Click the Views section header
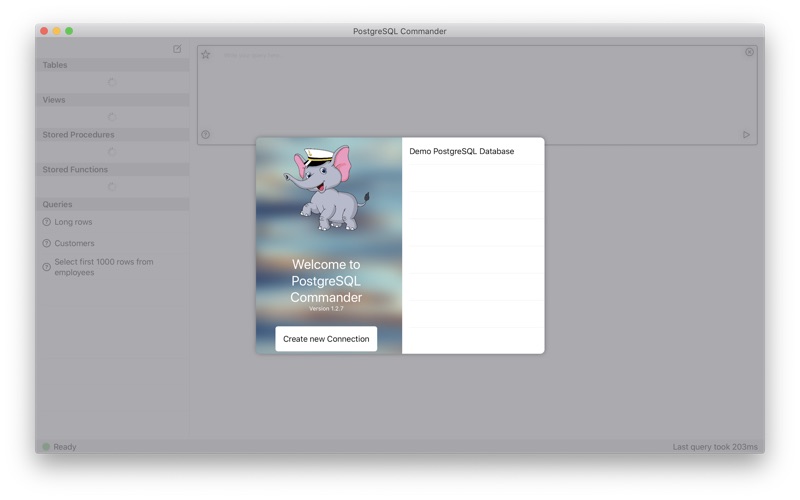 point(112,99)
